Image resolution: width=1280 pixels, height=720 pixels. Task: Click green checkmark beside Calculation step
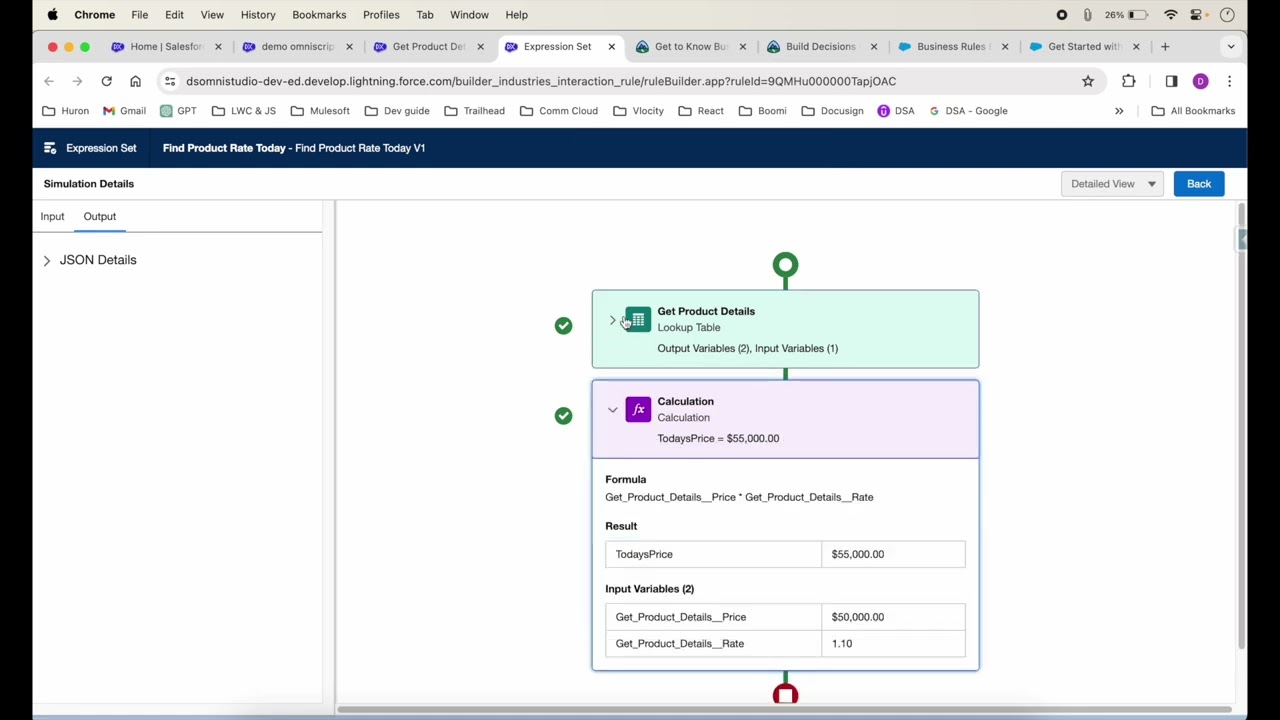pyautogui.click(x=563, y=416)
